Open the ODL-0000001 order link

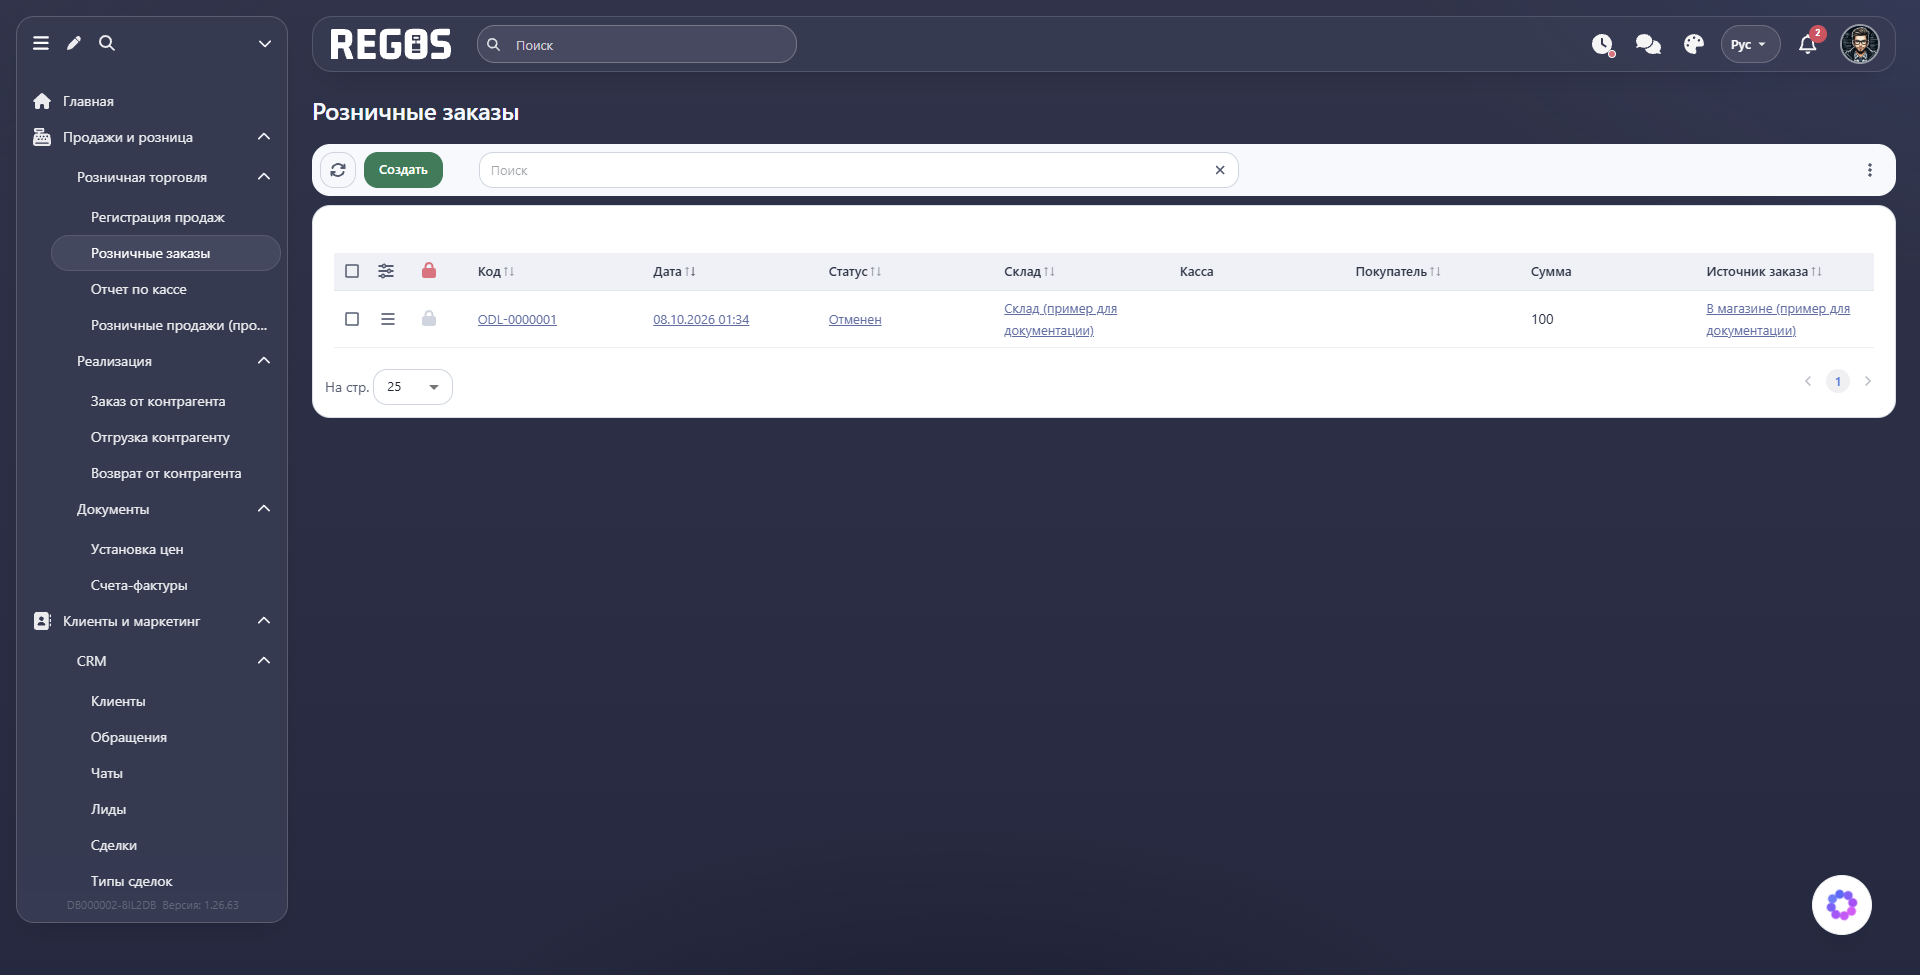point(517,319)
